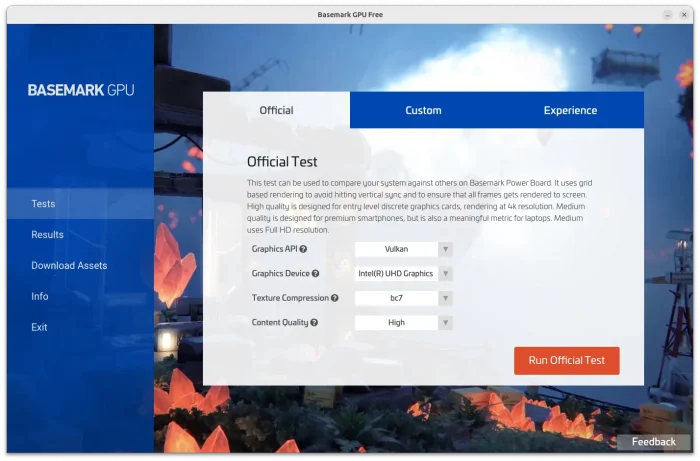Image resolution: width=700 pixels, height=461 pixels.
Task: Click the Basemark GPU Free title bar text
Action: [350, 15]
